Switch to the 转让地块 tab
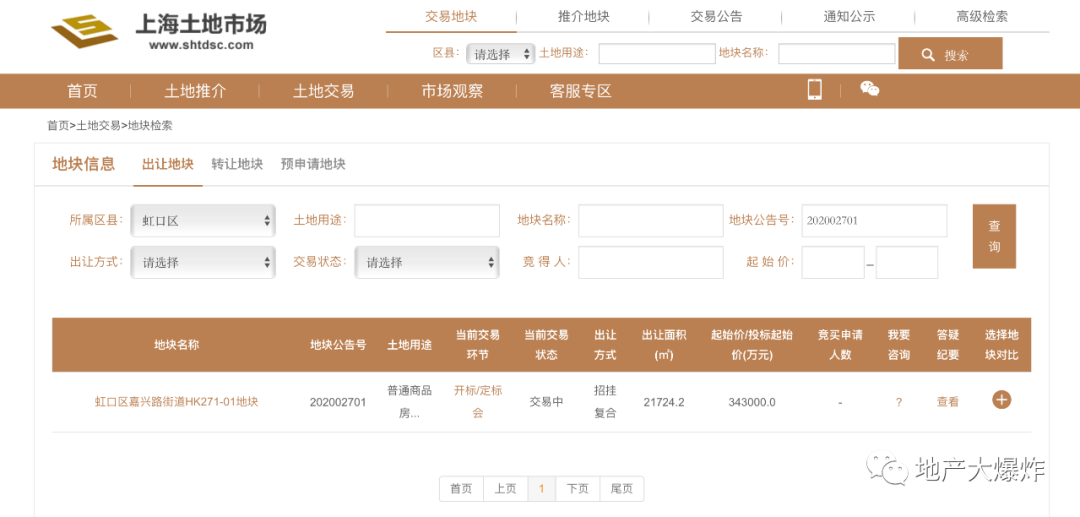The width and height of the screenshot is (1080, 517). (x=237, y=165)
